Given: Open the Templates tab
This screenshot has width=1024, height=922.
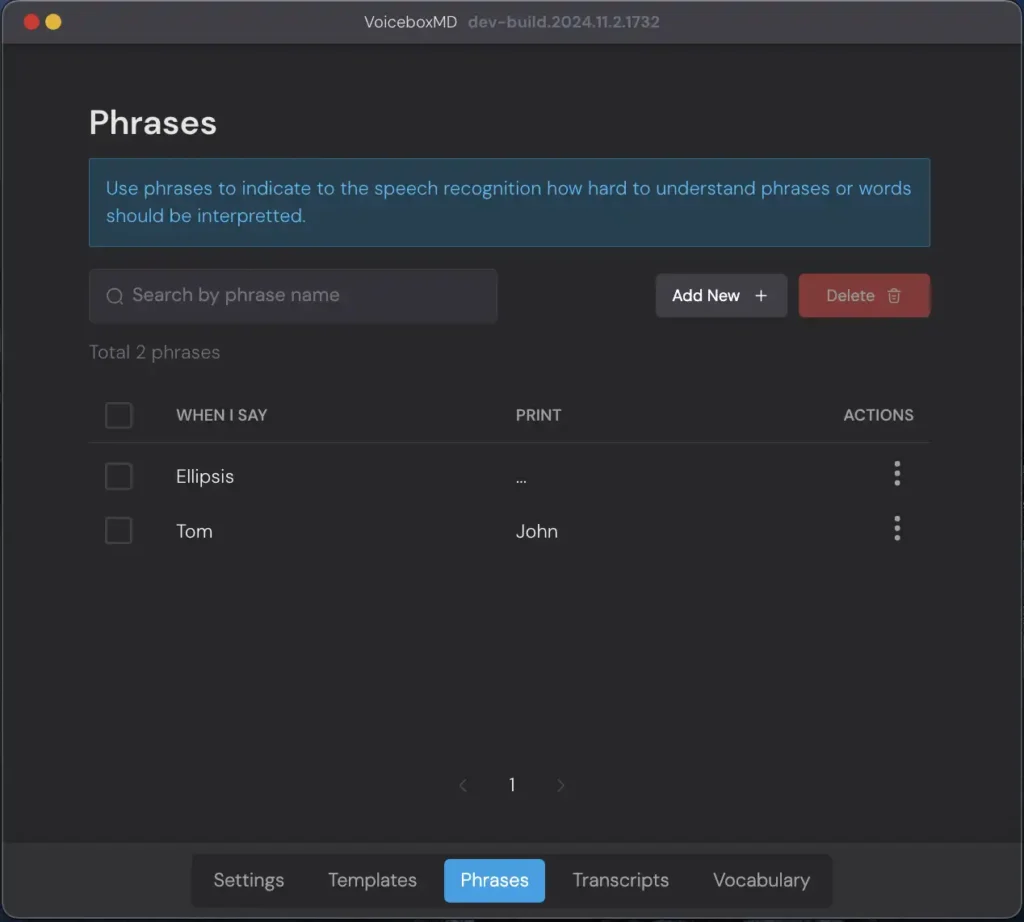Looking at the screenshot, I should pos(372,881).
